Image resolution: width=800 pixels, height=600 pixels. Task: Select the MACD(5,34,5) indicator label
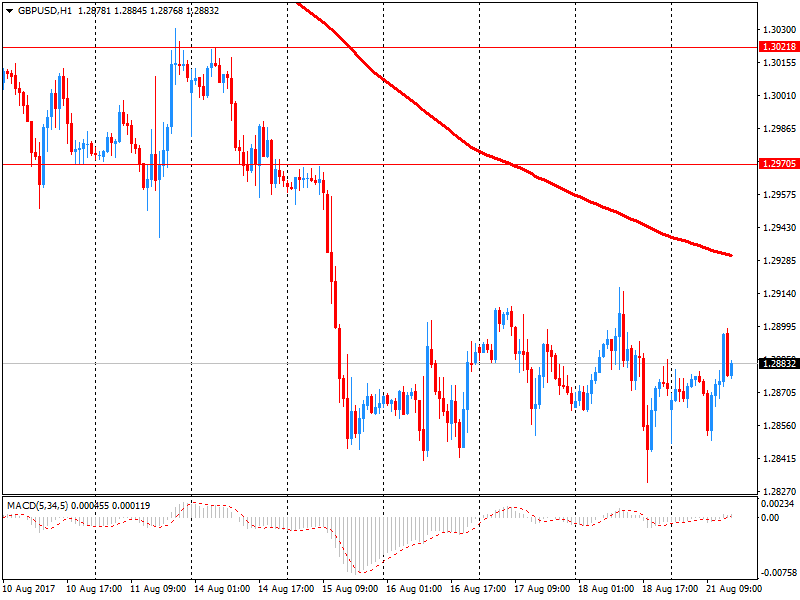[37, 506]
